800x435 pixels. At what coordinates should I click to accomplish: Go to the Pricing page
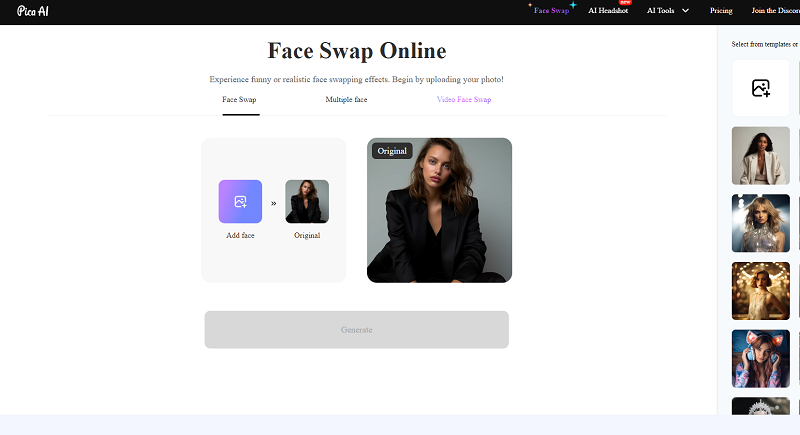721,11
